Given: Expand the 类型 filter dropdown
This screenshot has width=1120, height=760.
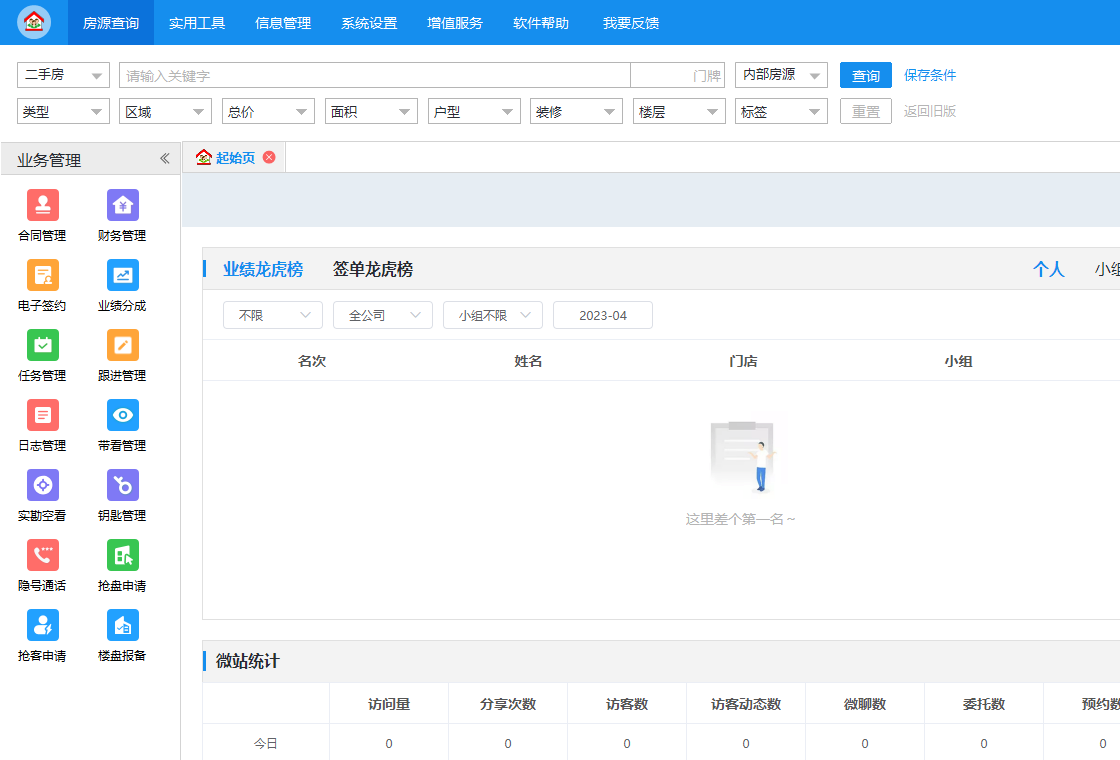Looking at the screenshot, I should click(63, 111).
